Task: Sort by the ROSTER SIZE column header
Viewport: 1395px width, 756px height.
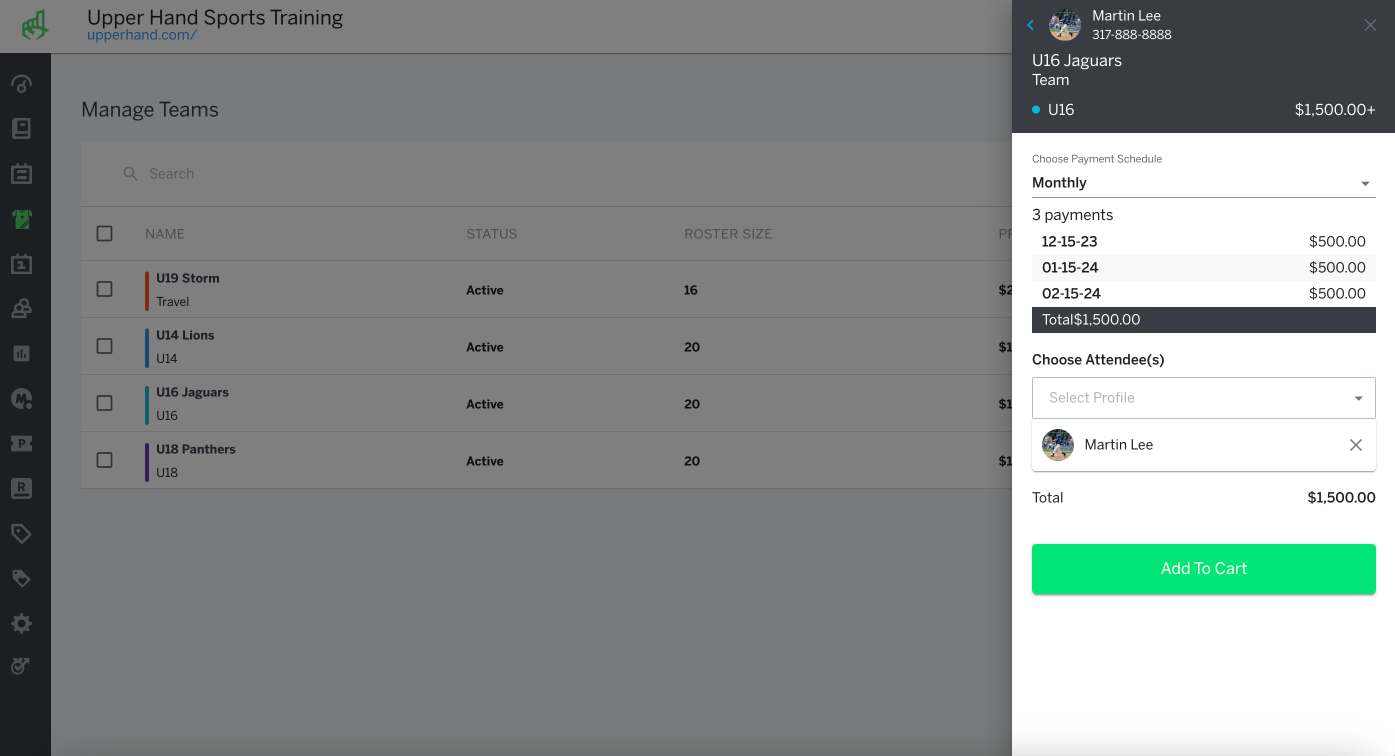Action: click(728, 234)
